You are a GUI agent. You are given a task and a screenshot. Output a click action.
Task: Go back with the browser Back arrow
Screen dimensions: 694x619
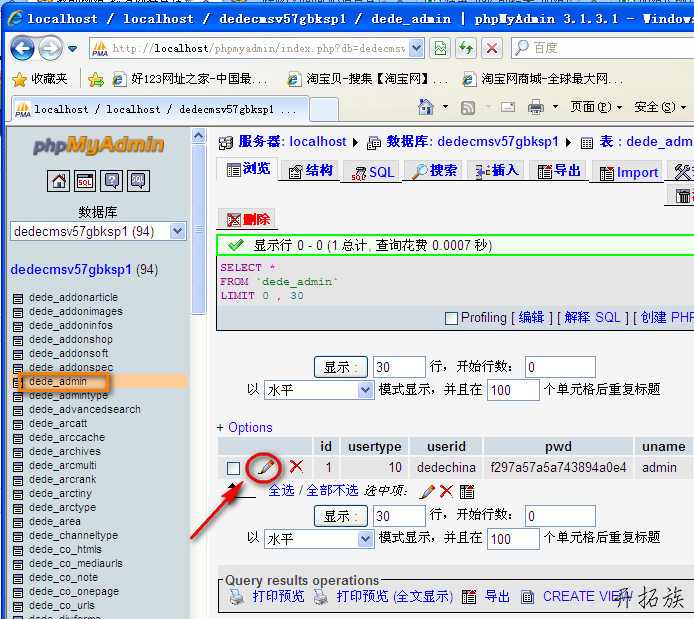[x=22, y=48]
